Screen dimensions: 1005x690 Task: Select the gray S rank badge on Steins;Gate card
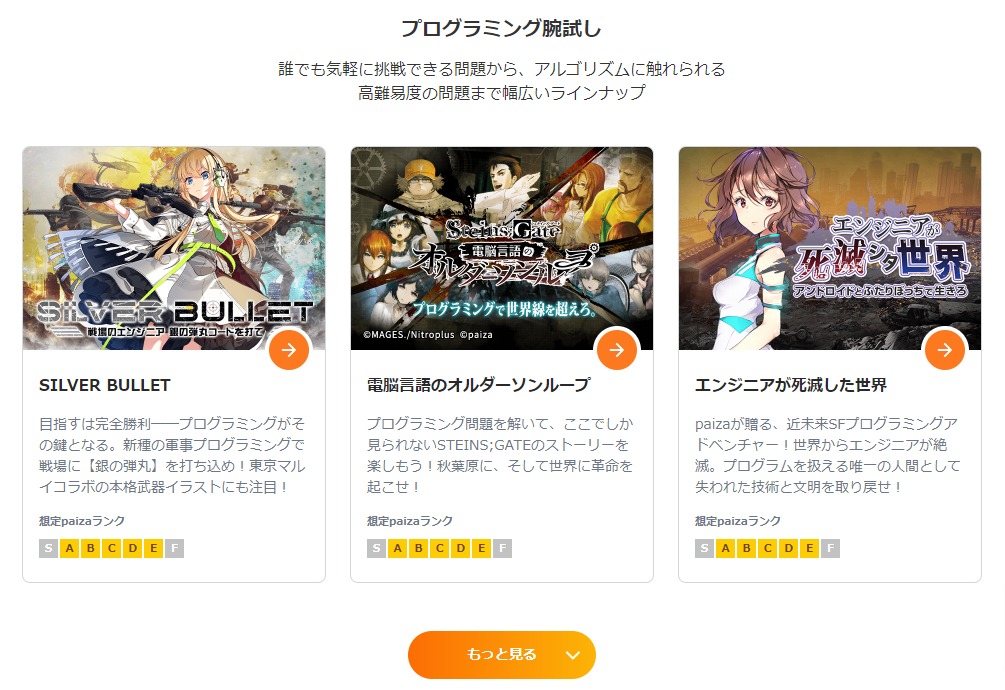[377, 548]
